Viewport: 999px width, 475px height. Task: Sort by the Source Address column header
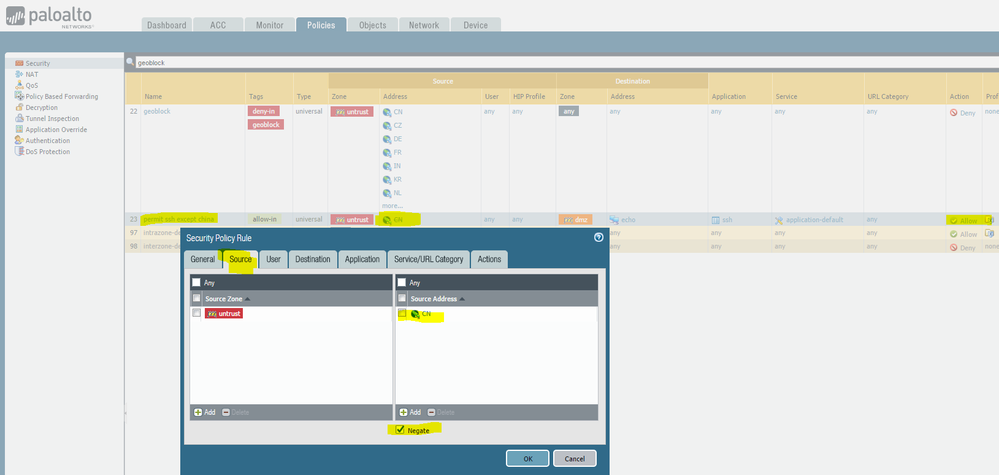pyautogui.click(x=435, y=299)
